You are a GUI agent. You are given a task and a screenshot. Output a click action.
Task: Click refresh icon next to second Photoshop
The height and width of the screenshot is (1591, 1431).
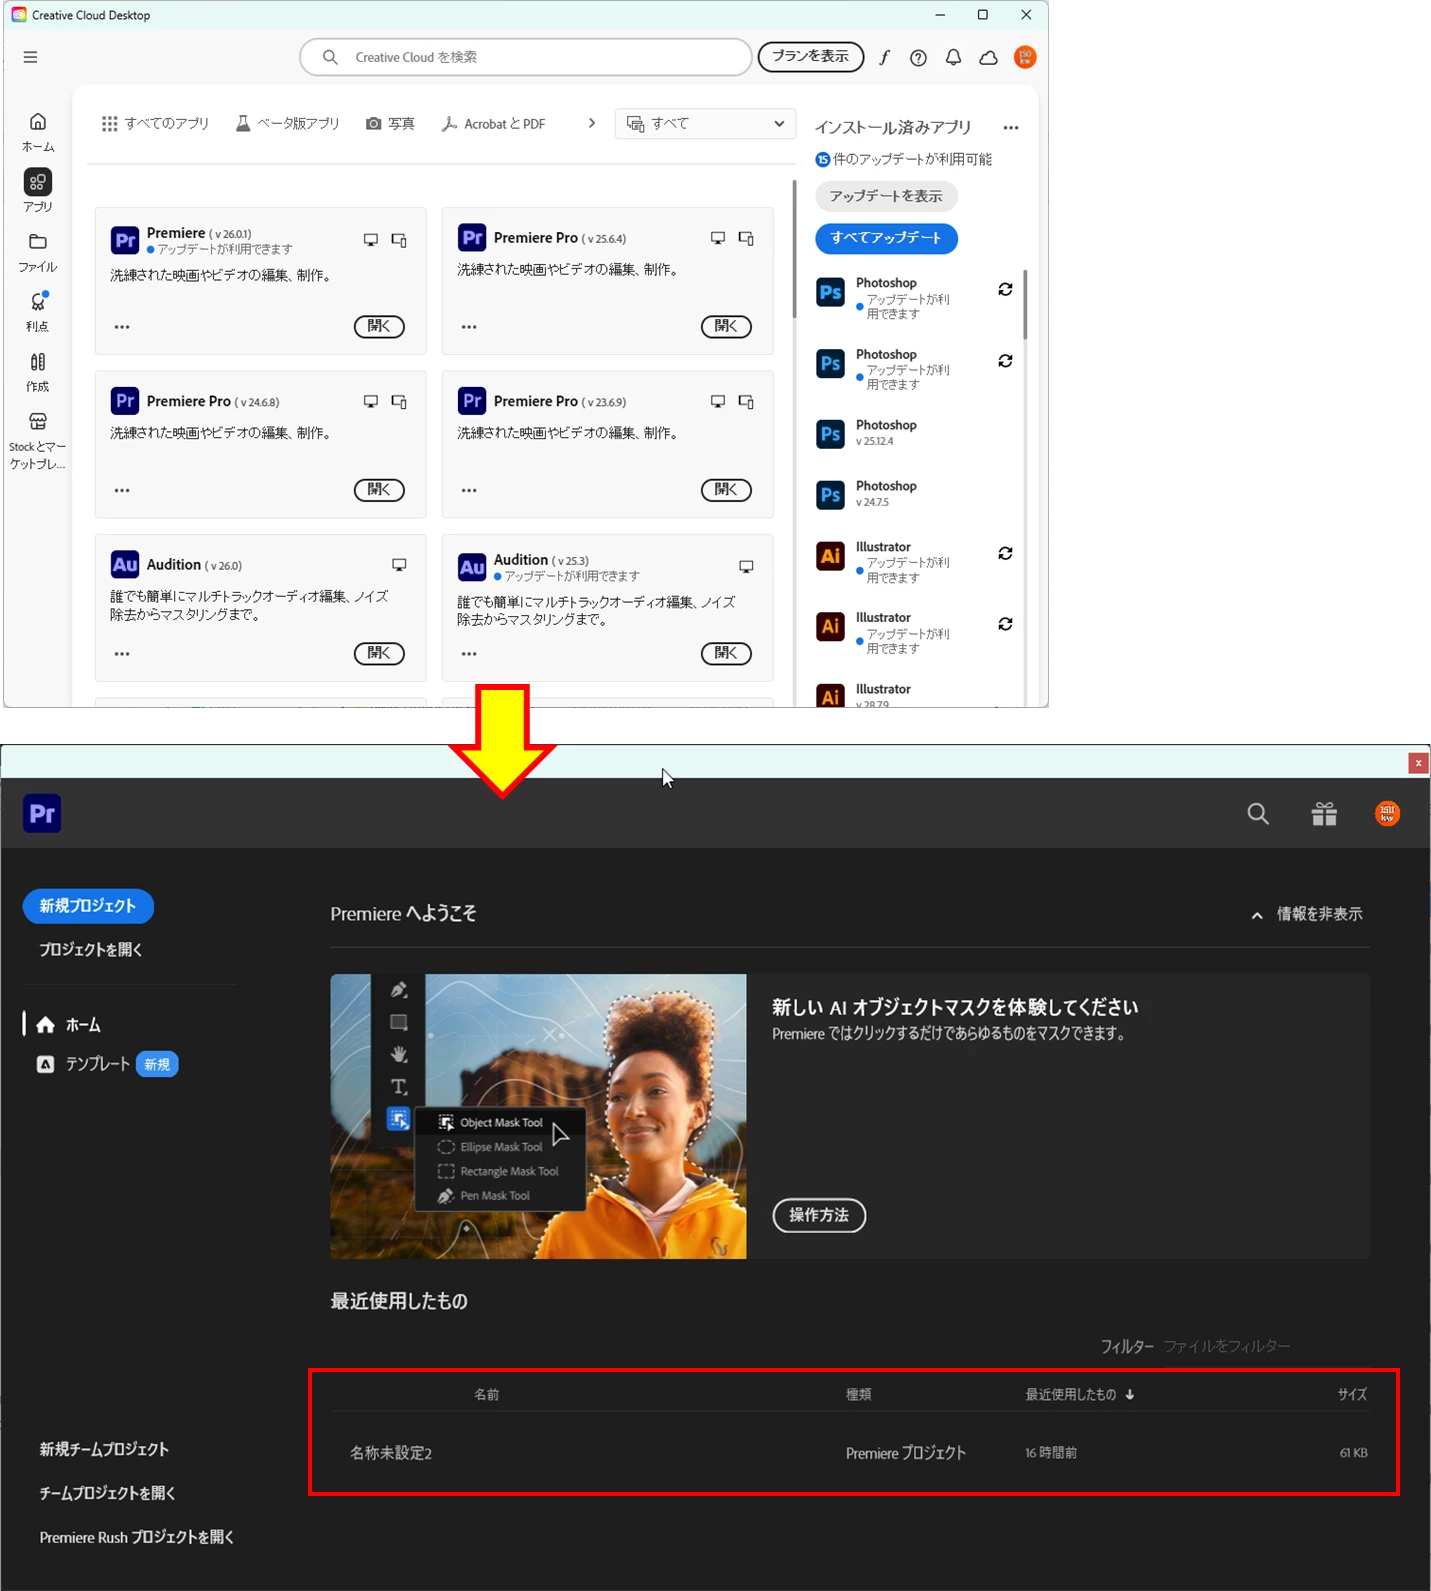point(1005,361)
